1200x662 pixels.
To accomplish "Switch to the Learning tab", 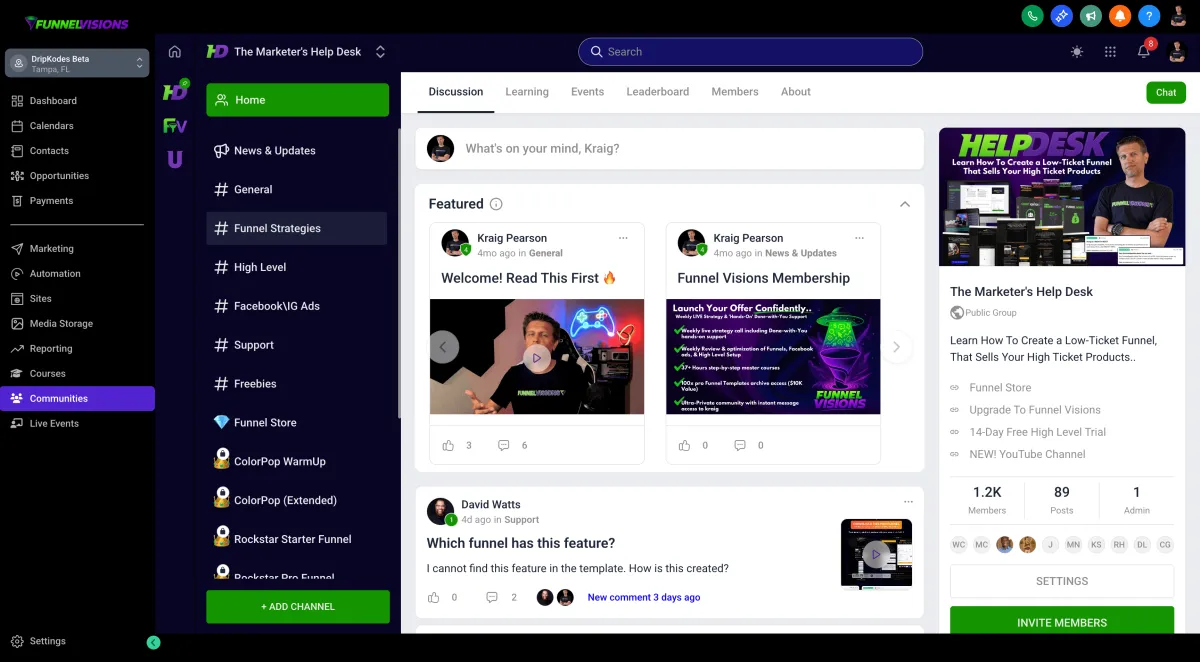I will (x=527, y=92).
